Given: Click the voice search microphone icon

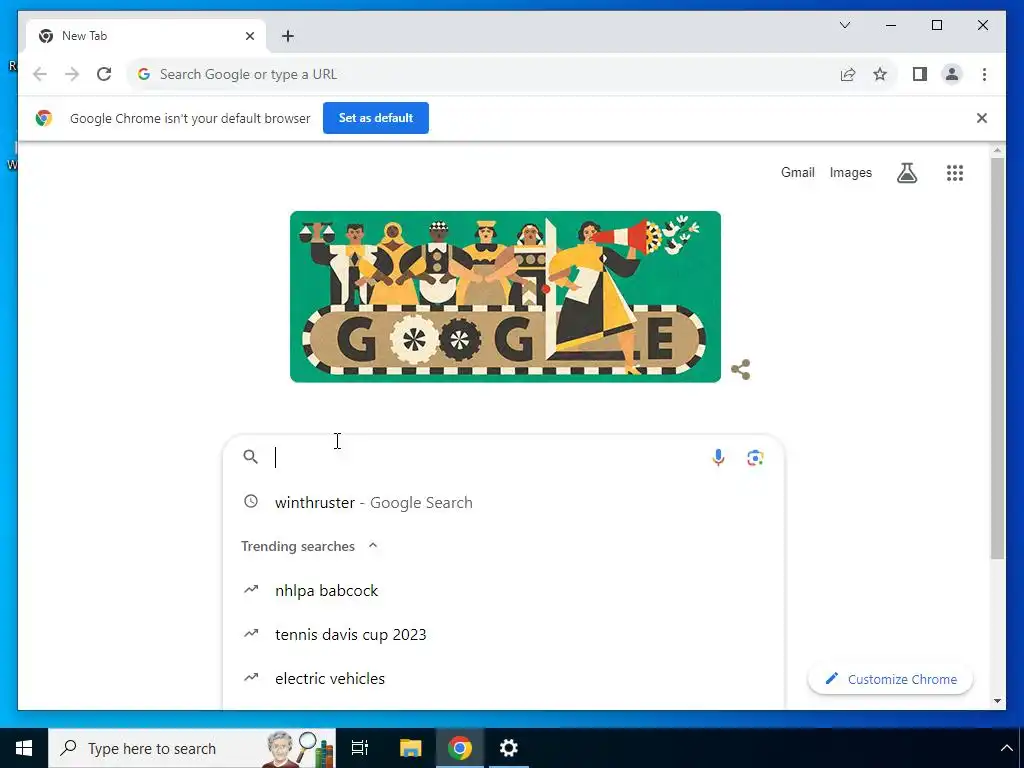Looking at the screenshot, I should point(718,458).
